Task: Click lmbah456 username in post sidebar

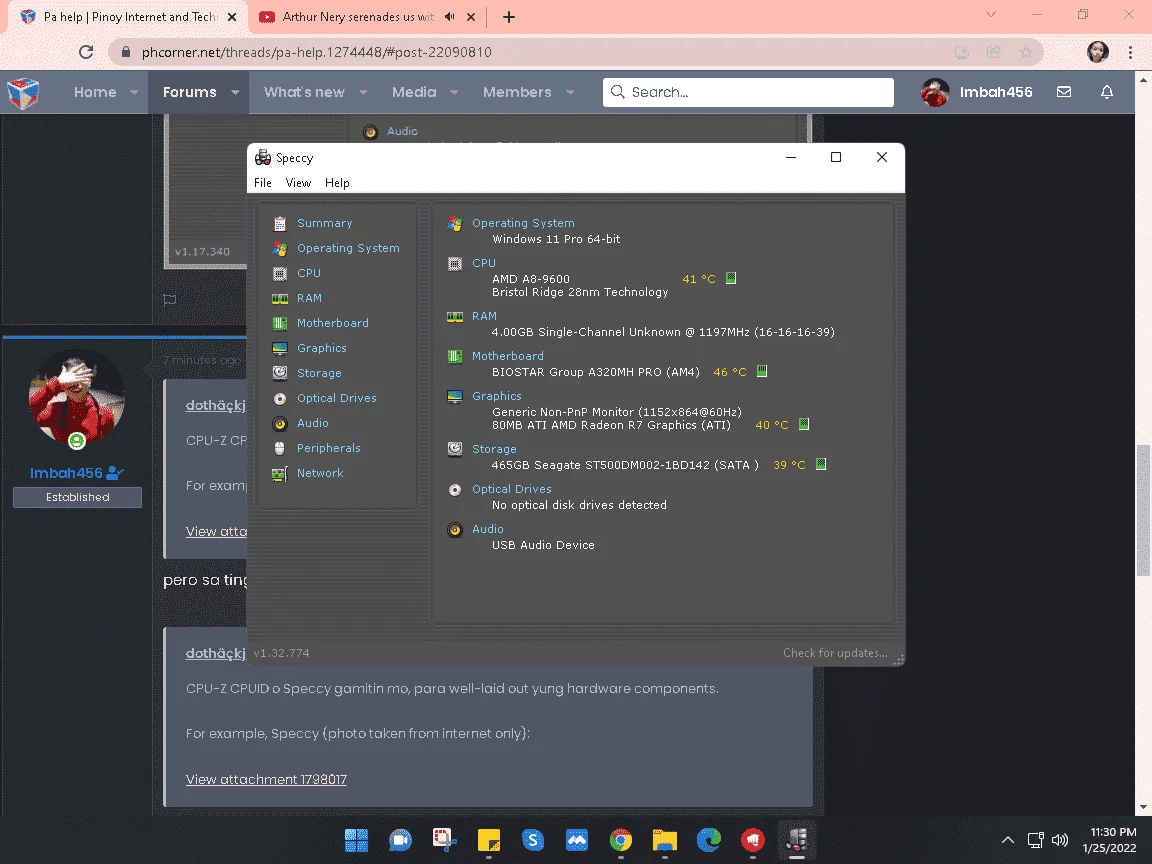Action: pyautogui.click(x=66, y=473)
